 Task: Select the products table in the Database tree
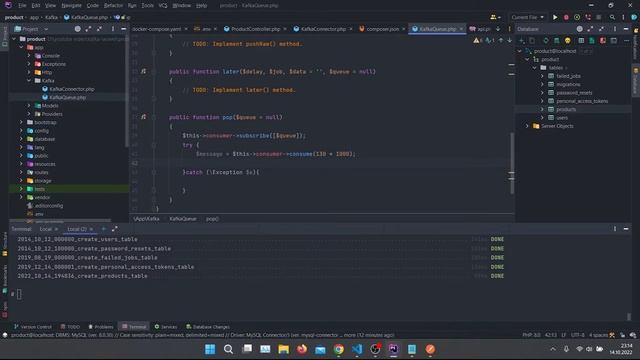click(x=566, y=109)
